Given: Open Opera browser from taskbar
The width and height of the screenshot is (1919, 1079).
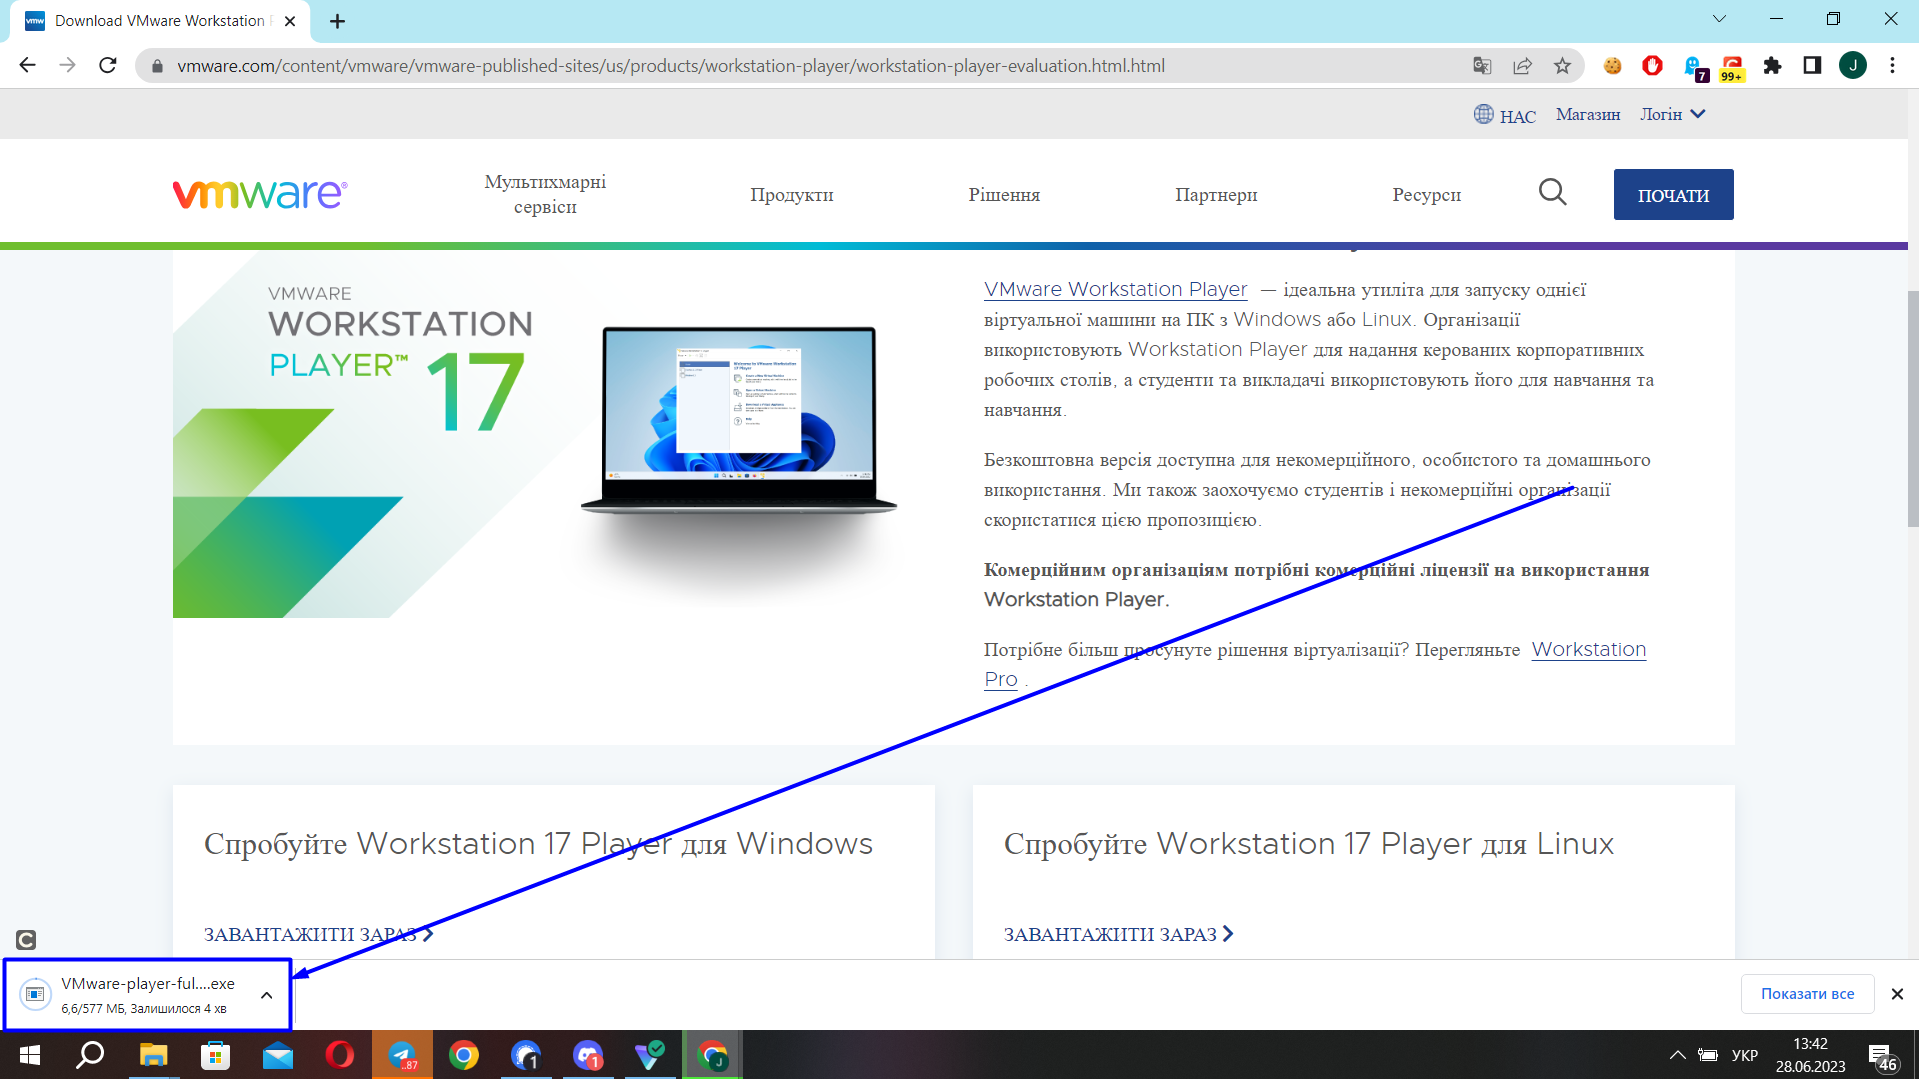Looking at the screenshot, I should (x=339, y=1055).
